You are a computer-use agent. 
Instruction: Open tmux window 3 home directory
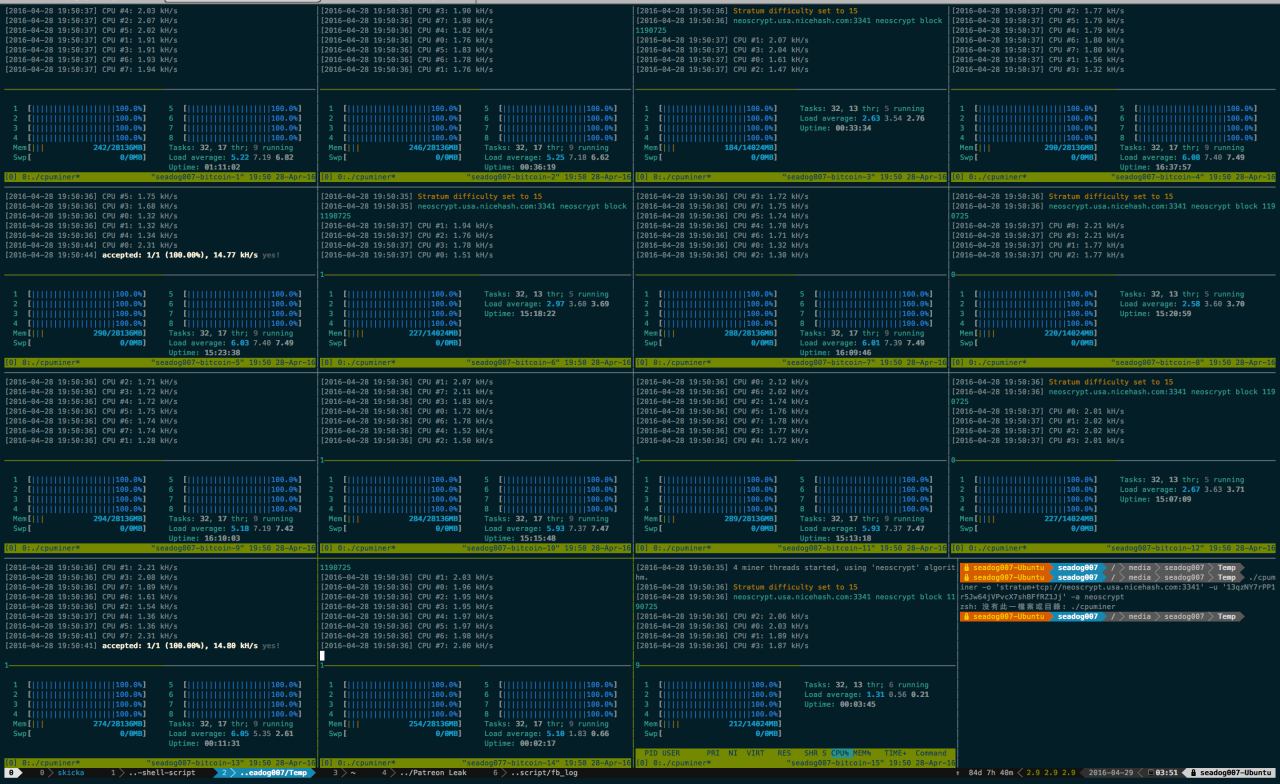point(345,773)
